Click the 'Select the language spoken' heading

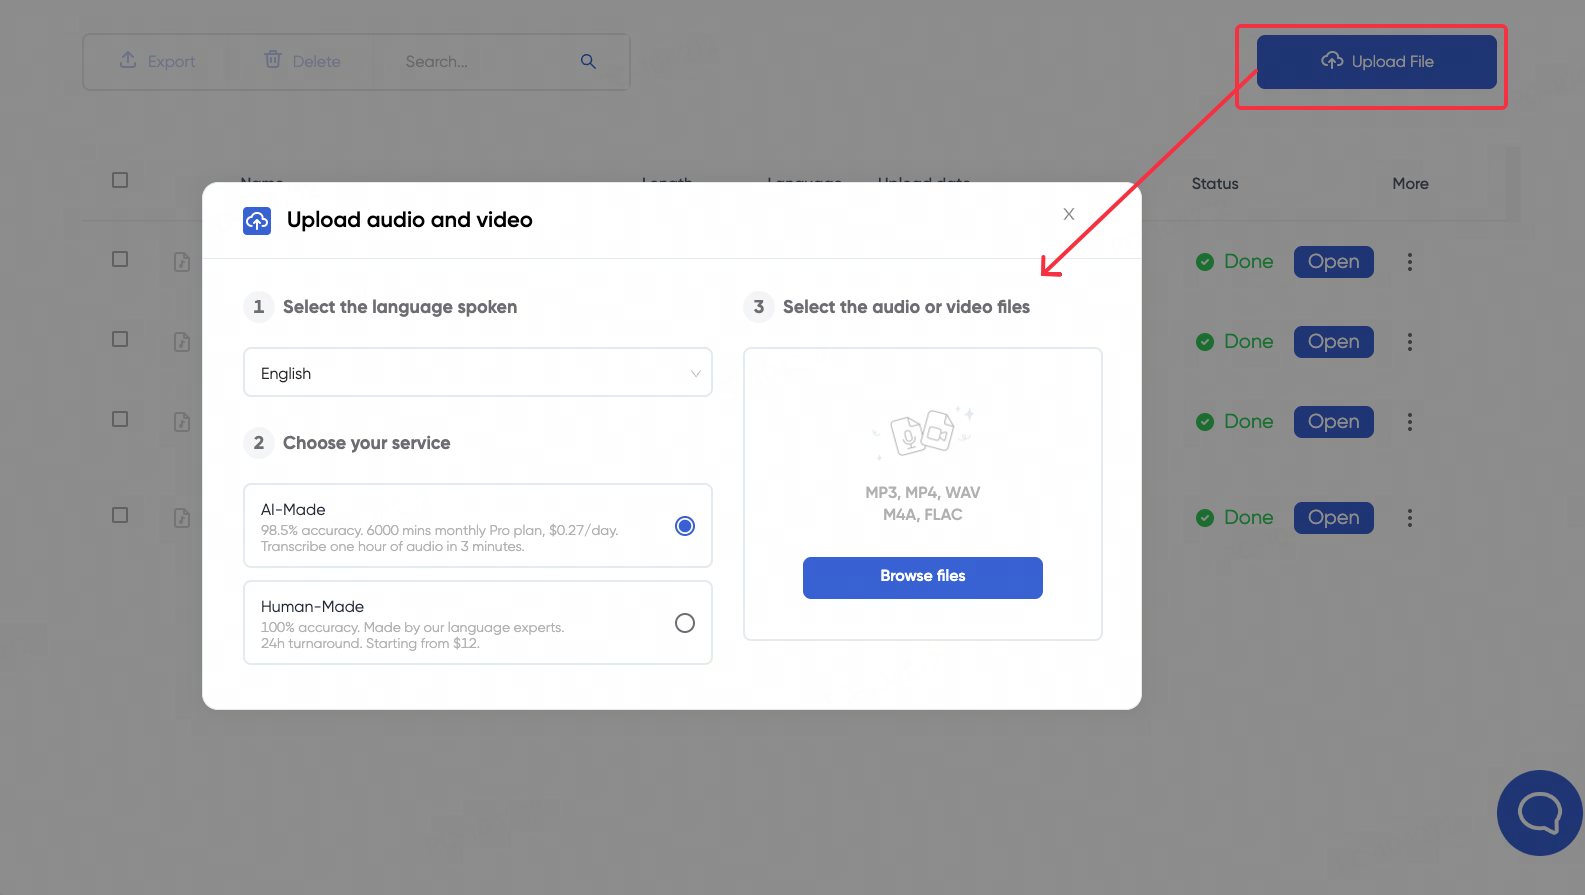(x=400, y=307)
